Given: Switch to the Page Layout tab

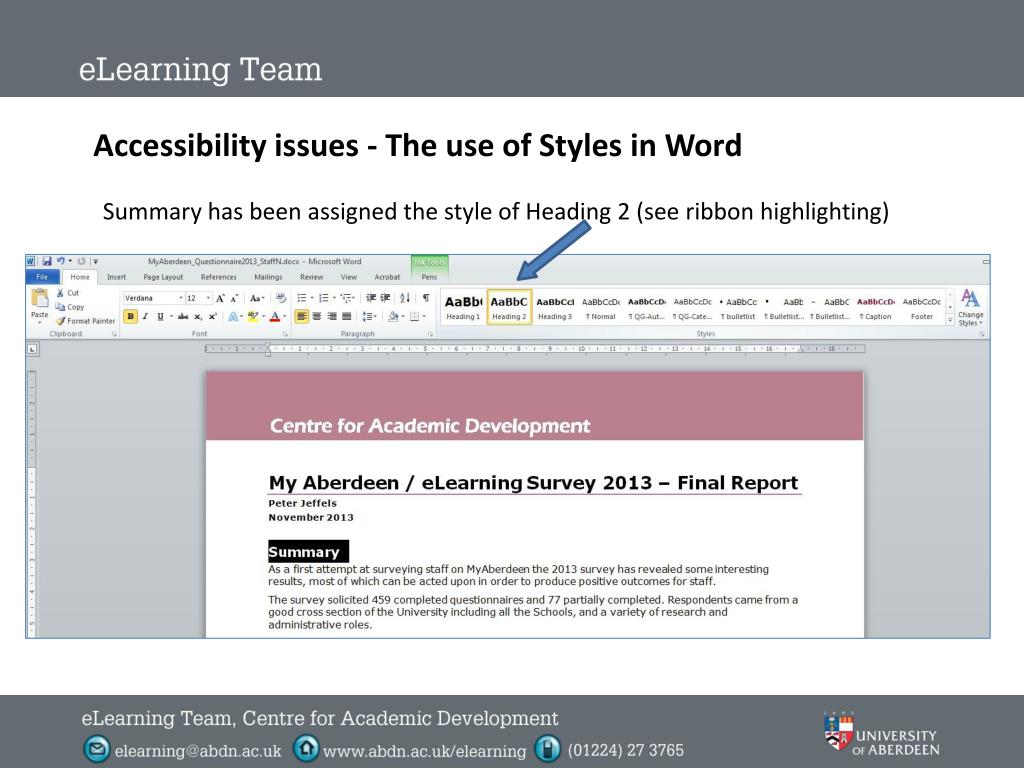Looking at the screenshot, I should pyautogui.click(x=163, y=277).
